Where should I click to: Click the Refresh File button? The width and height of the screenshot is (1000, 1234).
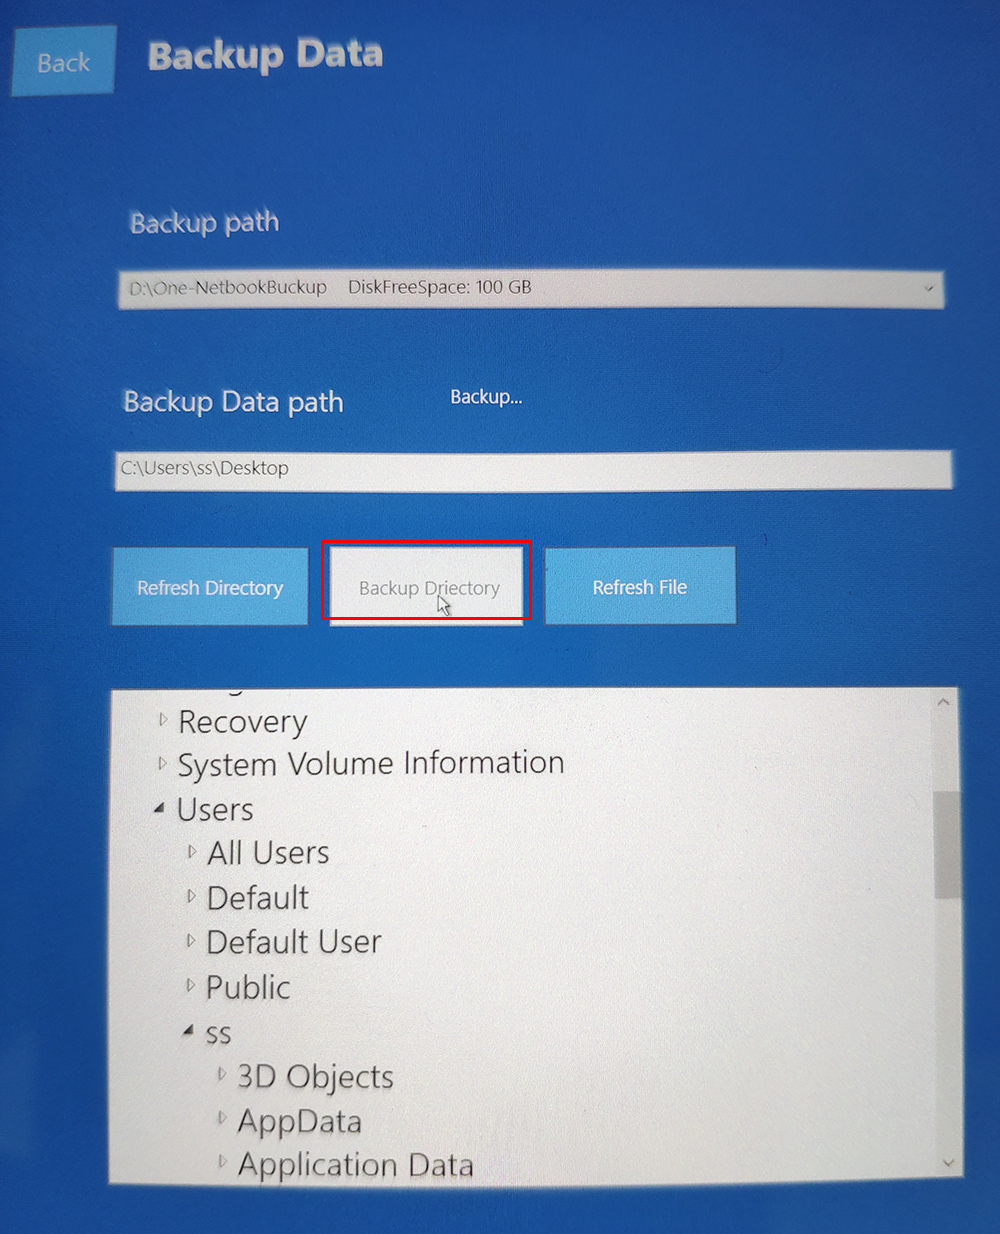[639, 587]
